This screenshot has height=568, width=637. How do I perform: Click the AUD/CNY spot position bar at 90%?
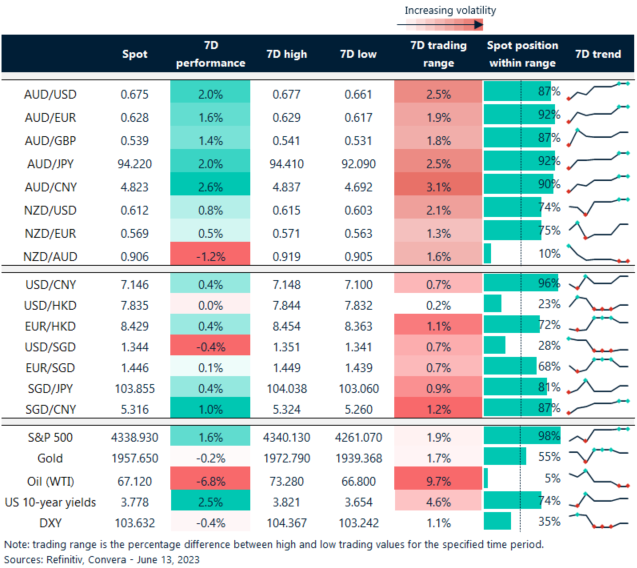(520, 184)
